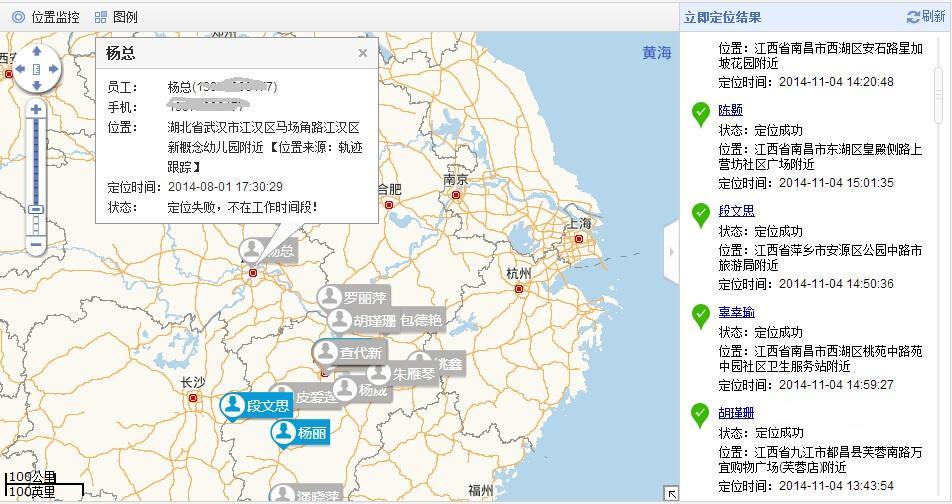Collapse the right results panel
Screen dimensions: 952x504
672,252
